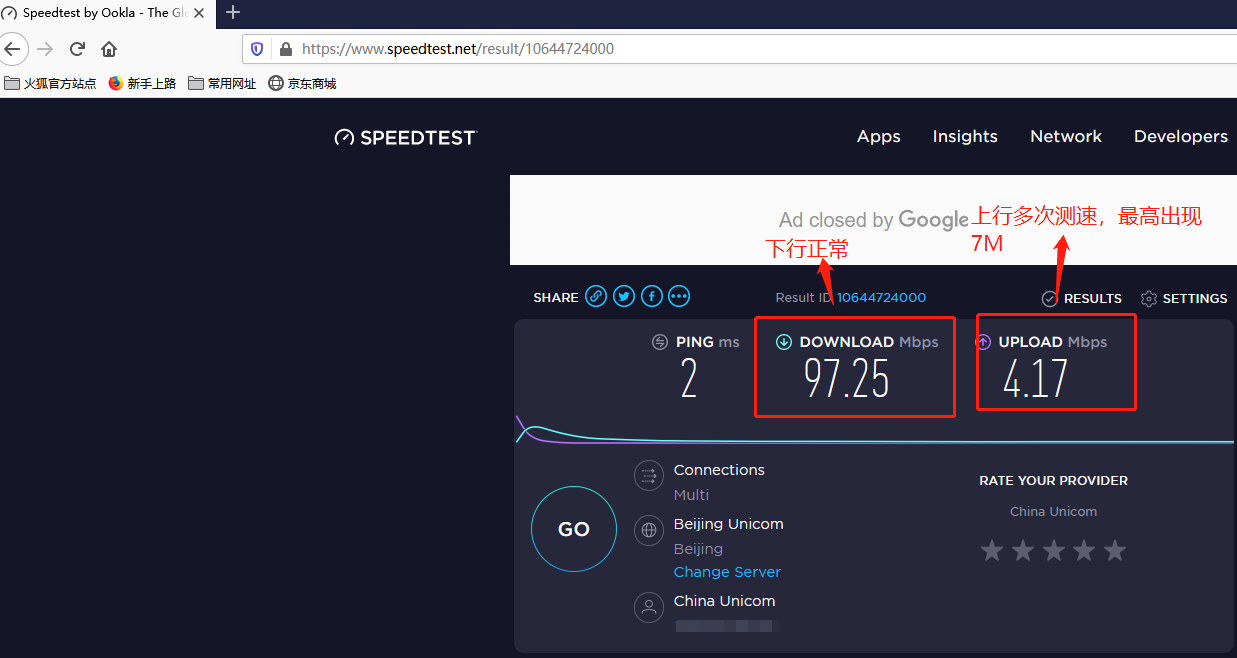
Task: Click the Beijing Unicom server name
Action: pos(728,524)
